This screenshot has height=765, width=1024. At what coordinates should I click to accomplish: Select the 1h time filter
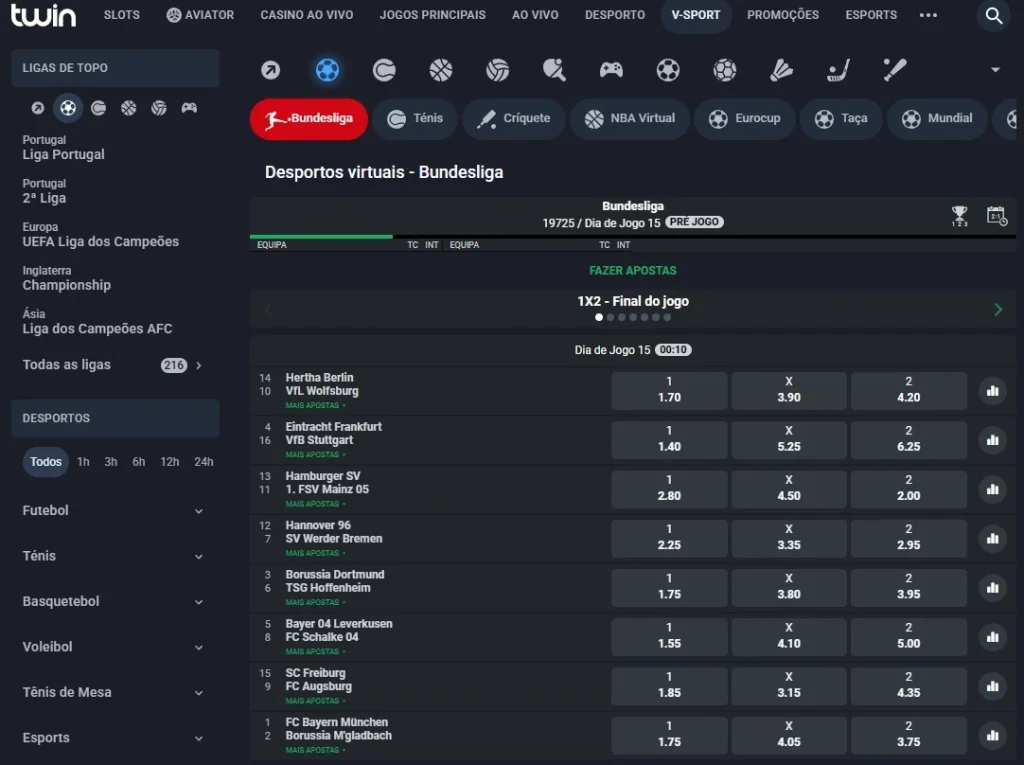point(83,462)
